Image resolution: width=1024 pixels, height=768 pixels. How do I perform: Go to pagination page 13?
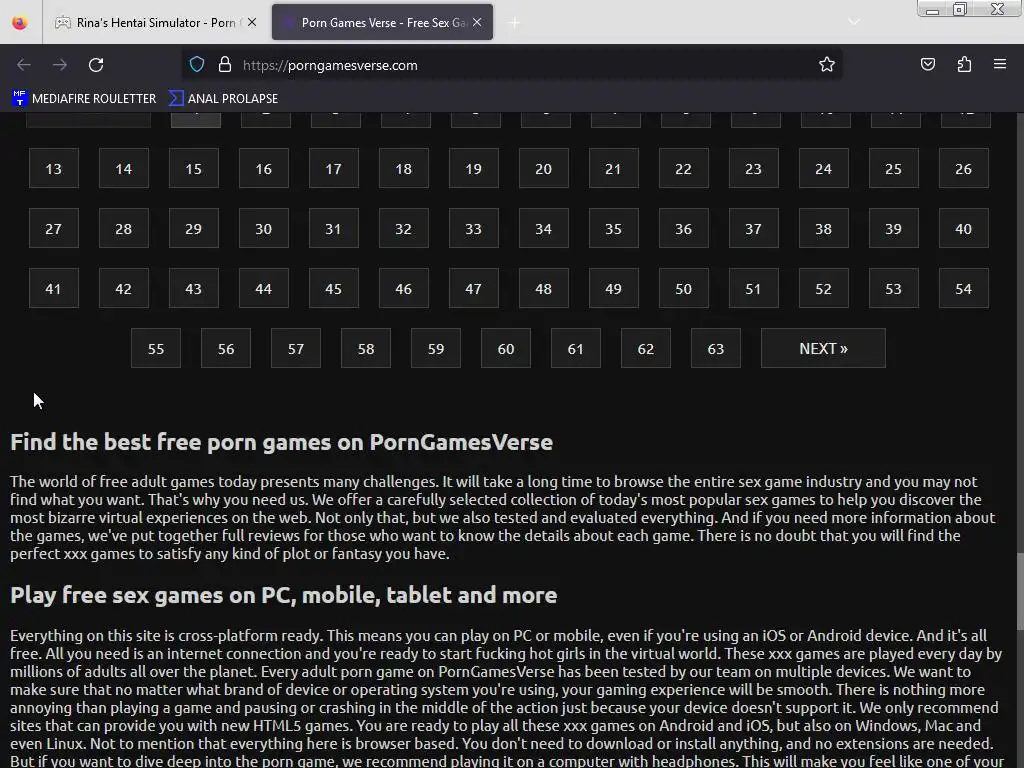coord(54,168)
